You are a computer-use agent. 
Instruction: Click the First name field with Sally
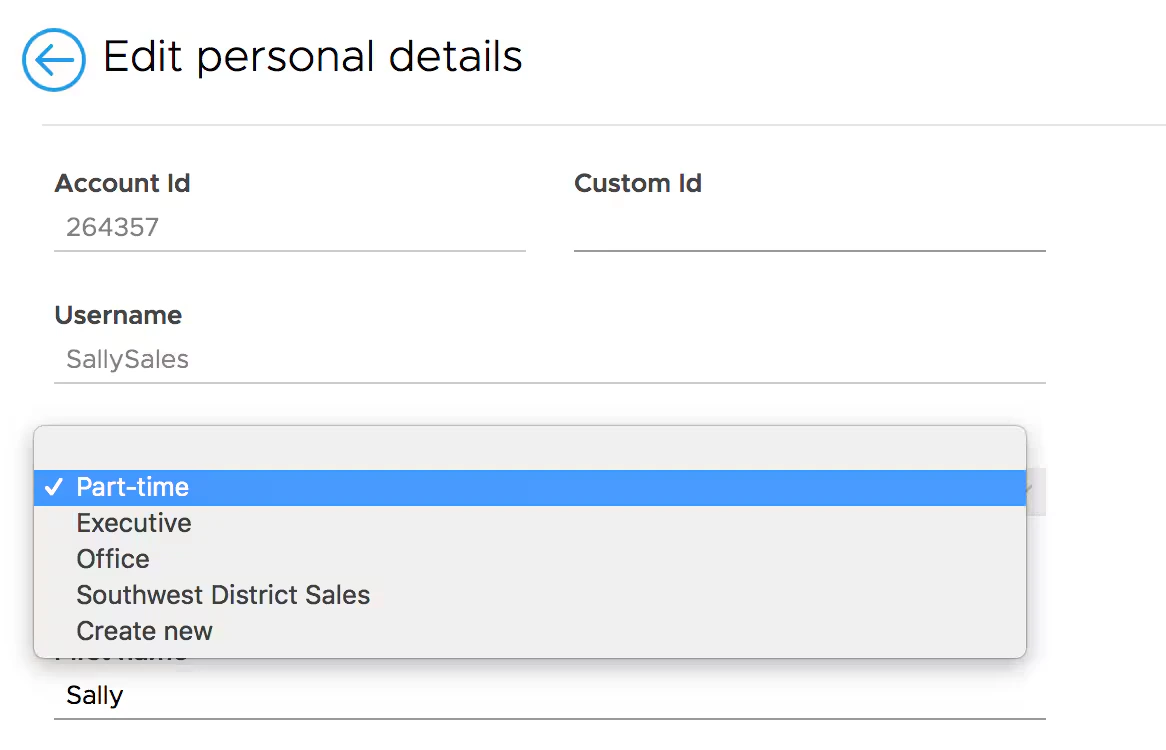550,695
